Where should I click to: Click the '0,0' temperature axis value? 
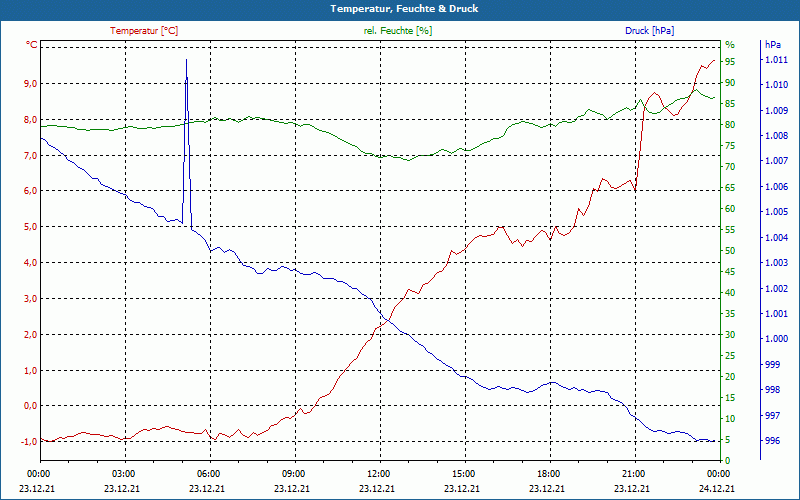pos(31,406)
